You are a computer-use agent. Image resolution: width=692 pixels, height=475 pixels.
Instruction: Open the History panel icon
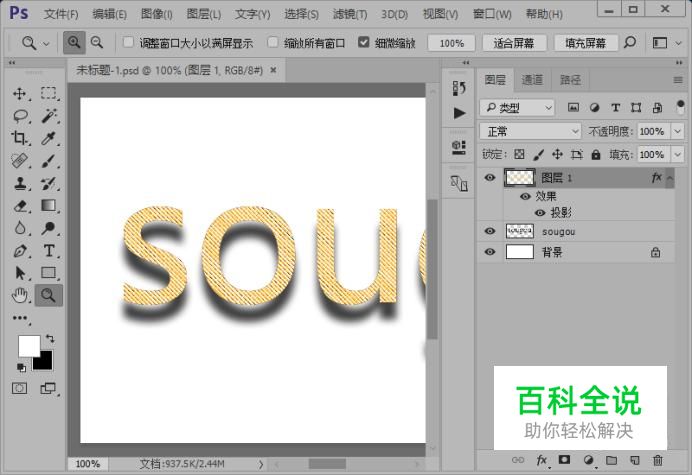tap(459, 88)
